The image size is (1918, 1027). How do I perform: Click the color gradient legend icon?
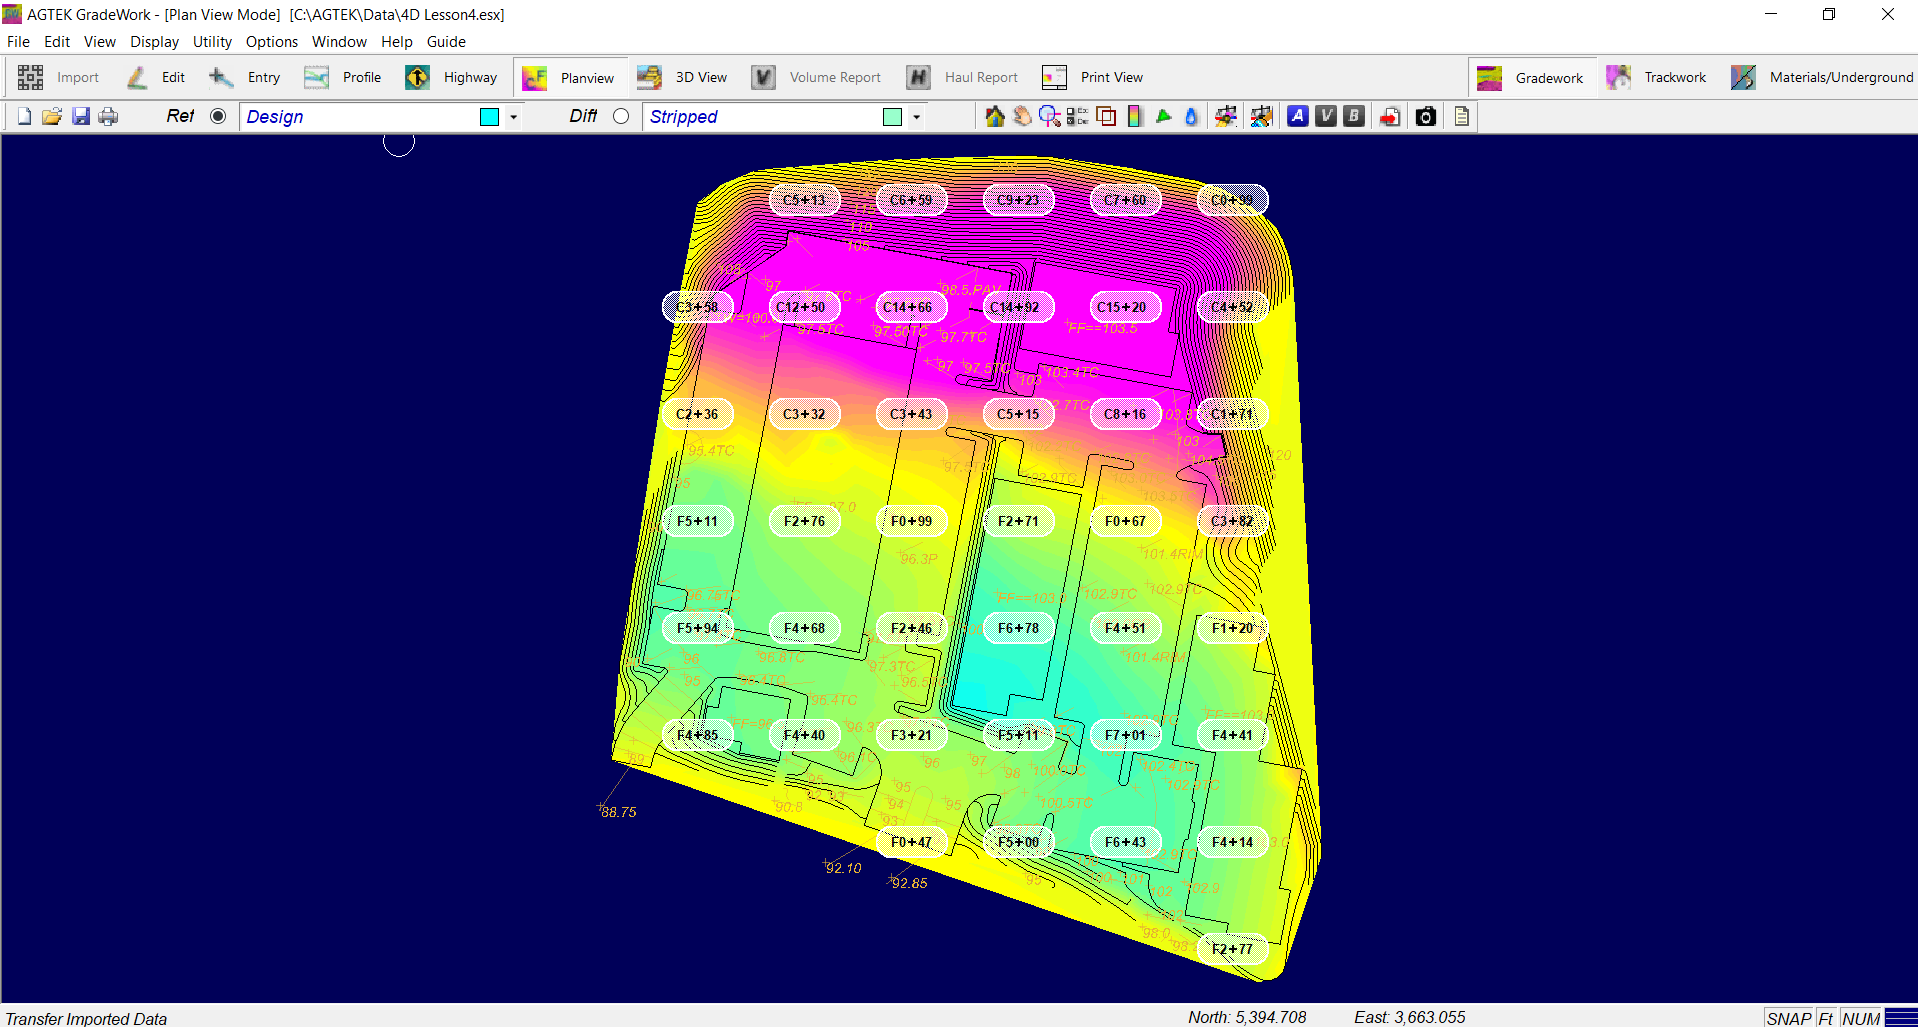(1135, 117)
